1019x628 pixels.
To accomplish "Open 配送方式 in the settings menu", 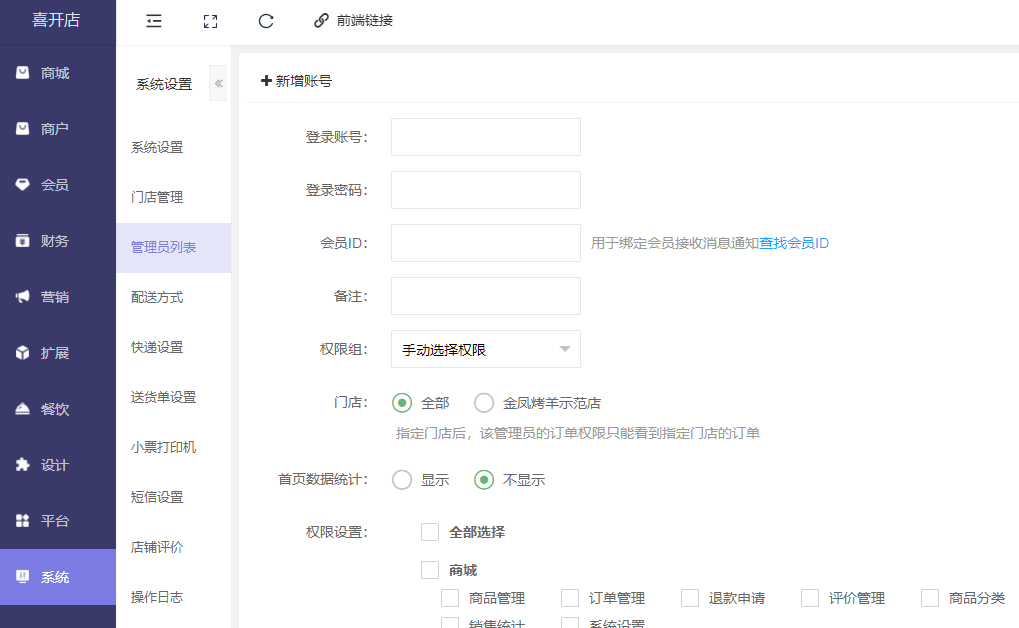I will [157, 297].
